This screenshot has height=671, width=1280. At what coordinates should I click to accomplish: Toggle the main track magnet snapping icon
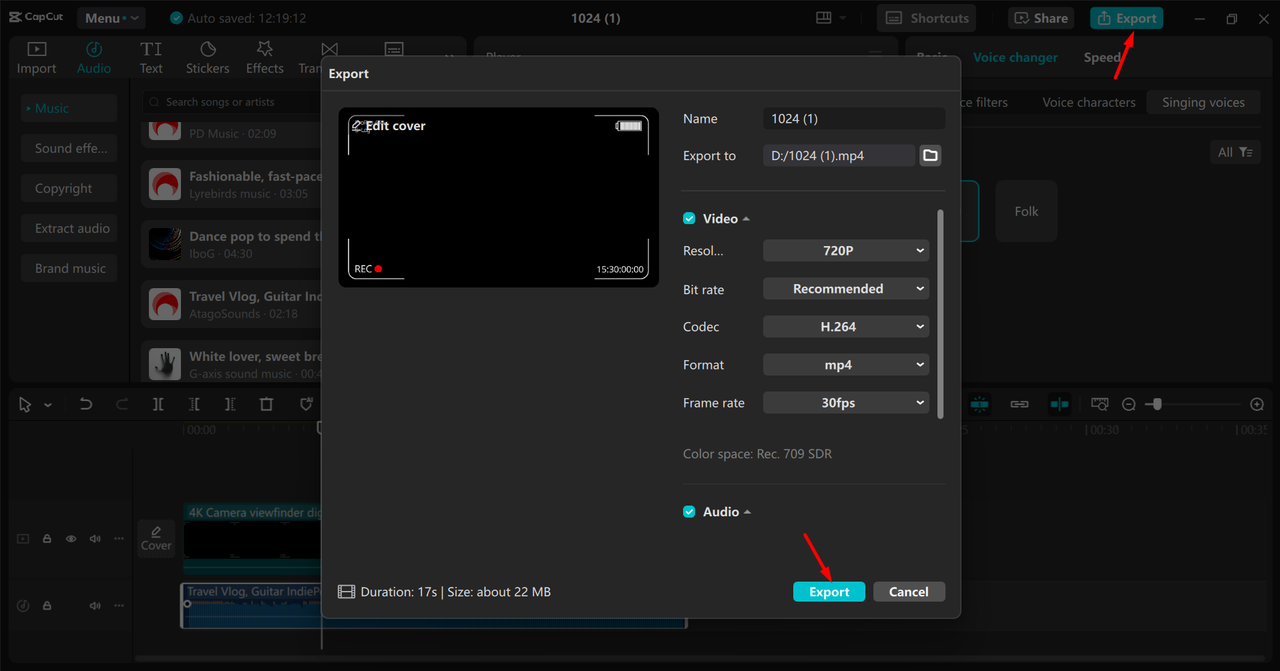click(x=979, y=404)
